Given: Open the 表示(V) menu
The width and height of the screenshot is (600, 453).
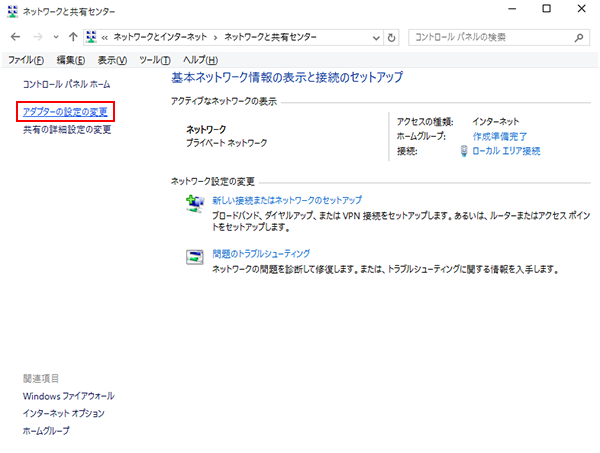Looking at the screenshot, I should point(114,60).
